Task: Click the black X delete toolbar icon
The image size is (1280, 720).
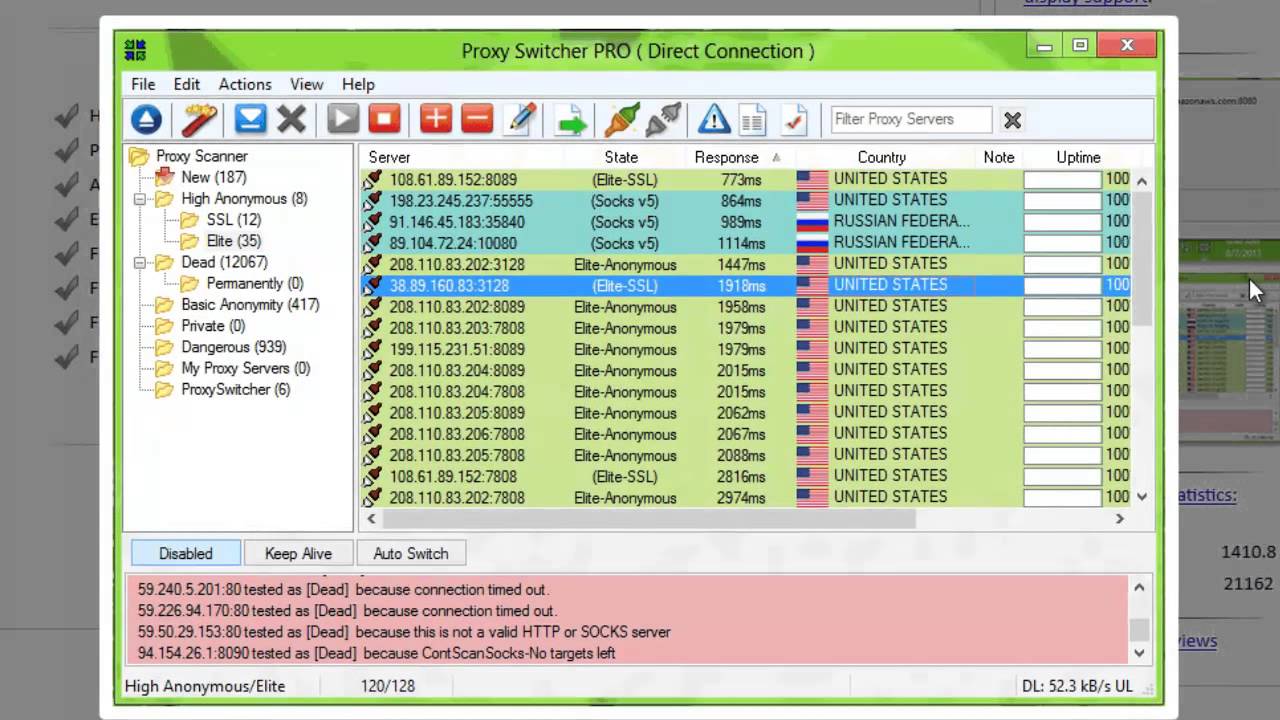Action: point(291,120)
